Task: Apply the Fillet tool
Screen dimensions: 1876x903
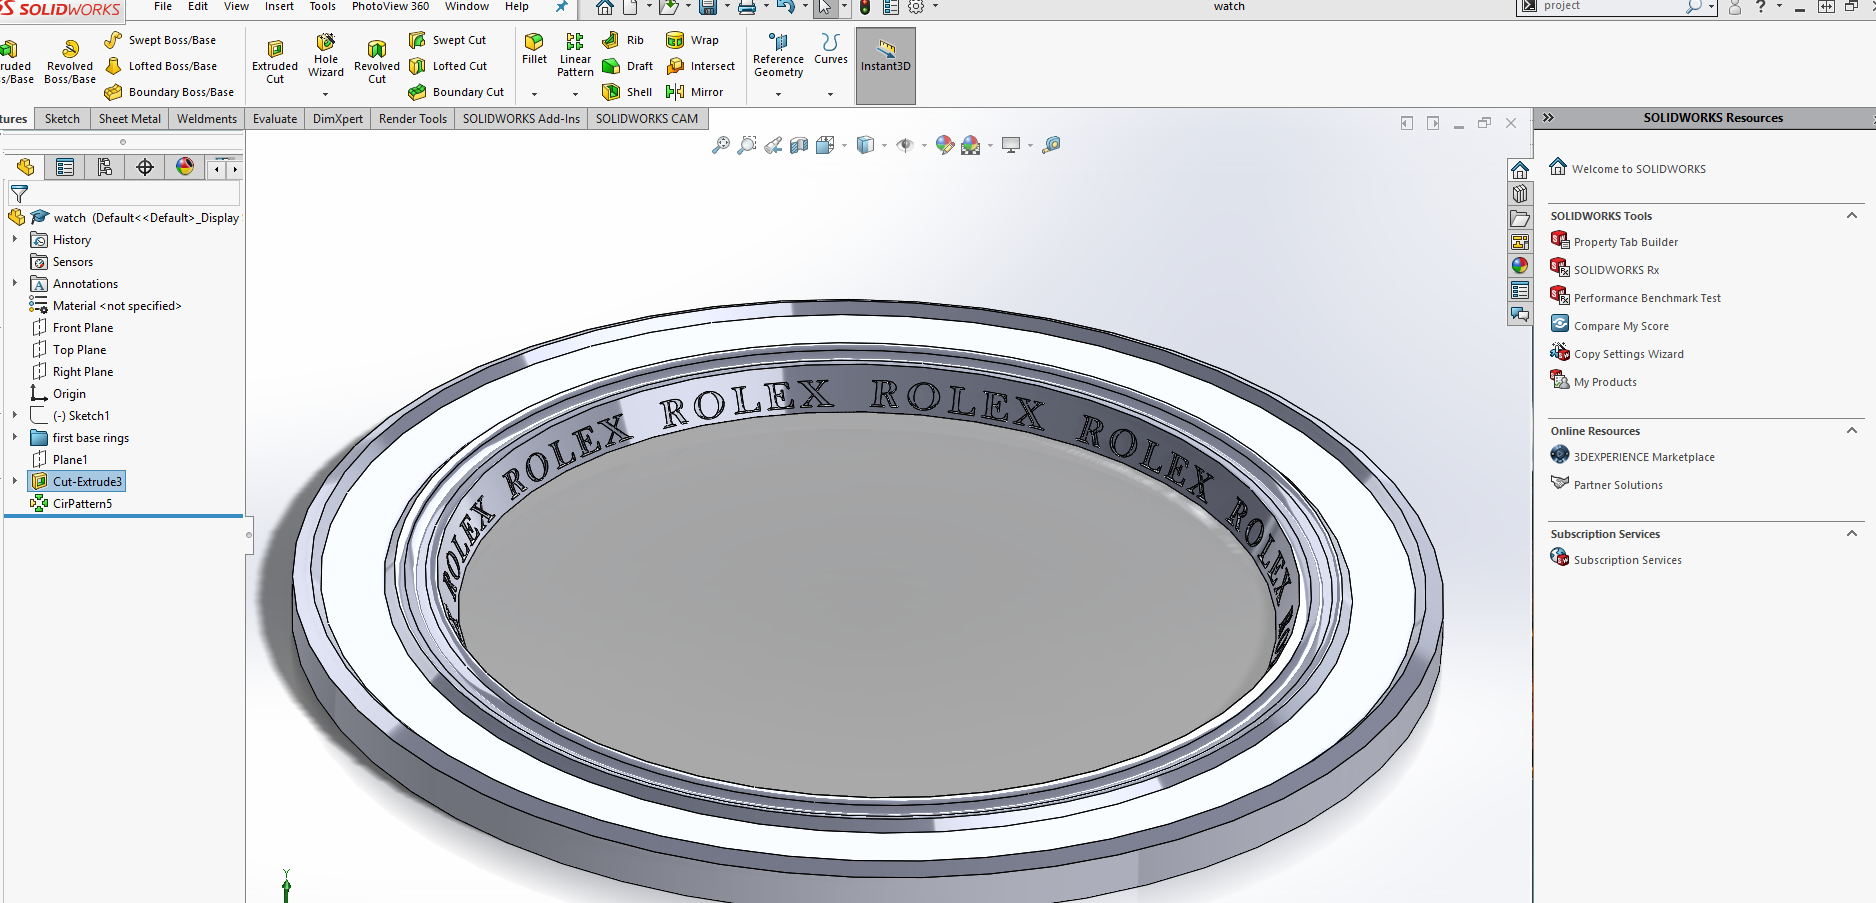Action: pos(534,49)
